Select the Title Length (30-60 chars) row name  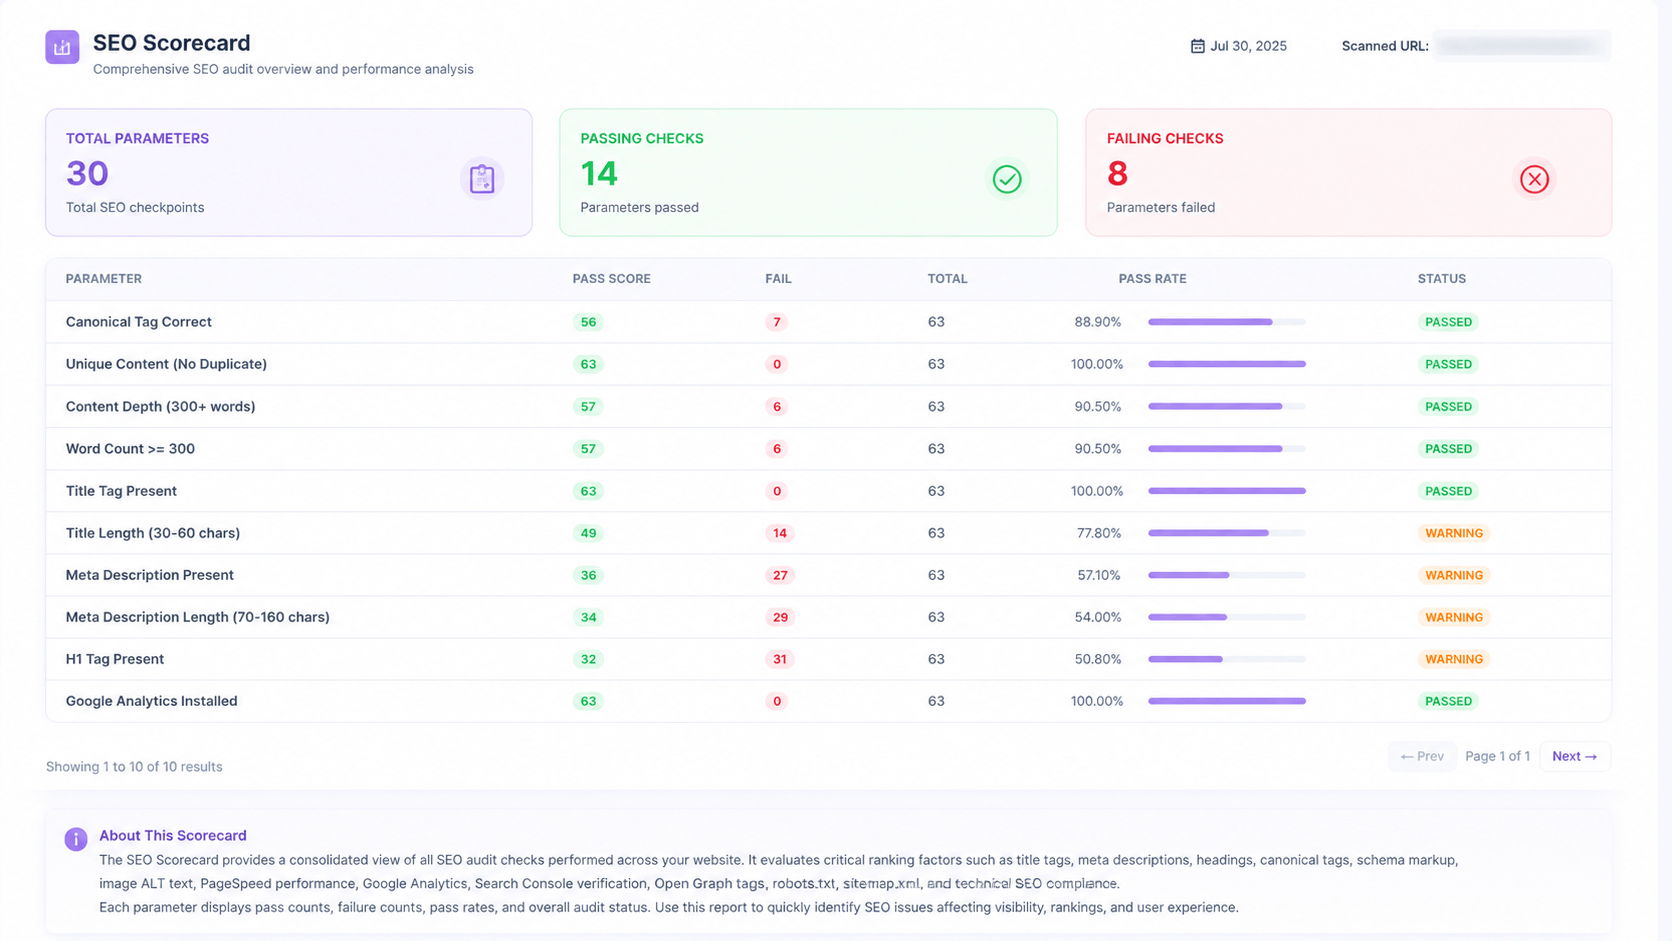pyautogui.click(x=153, y=533)
